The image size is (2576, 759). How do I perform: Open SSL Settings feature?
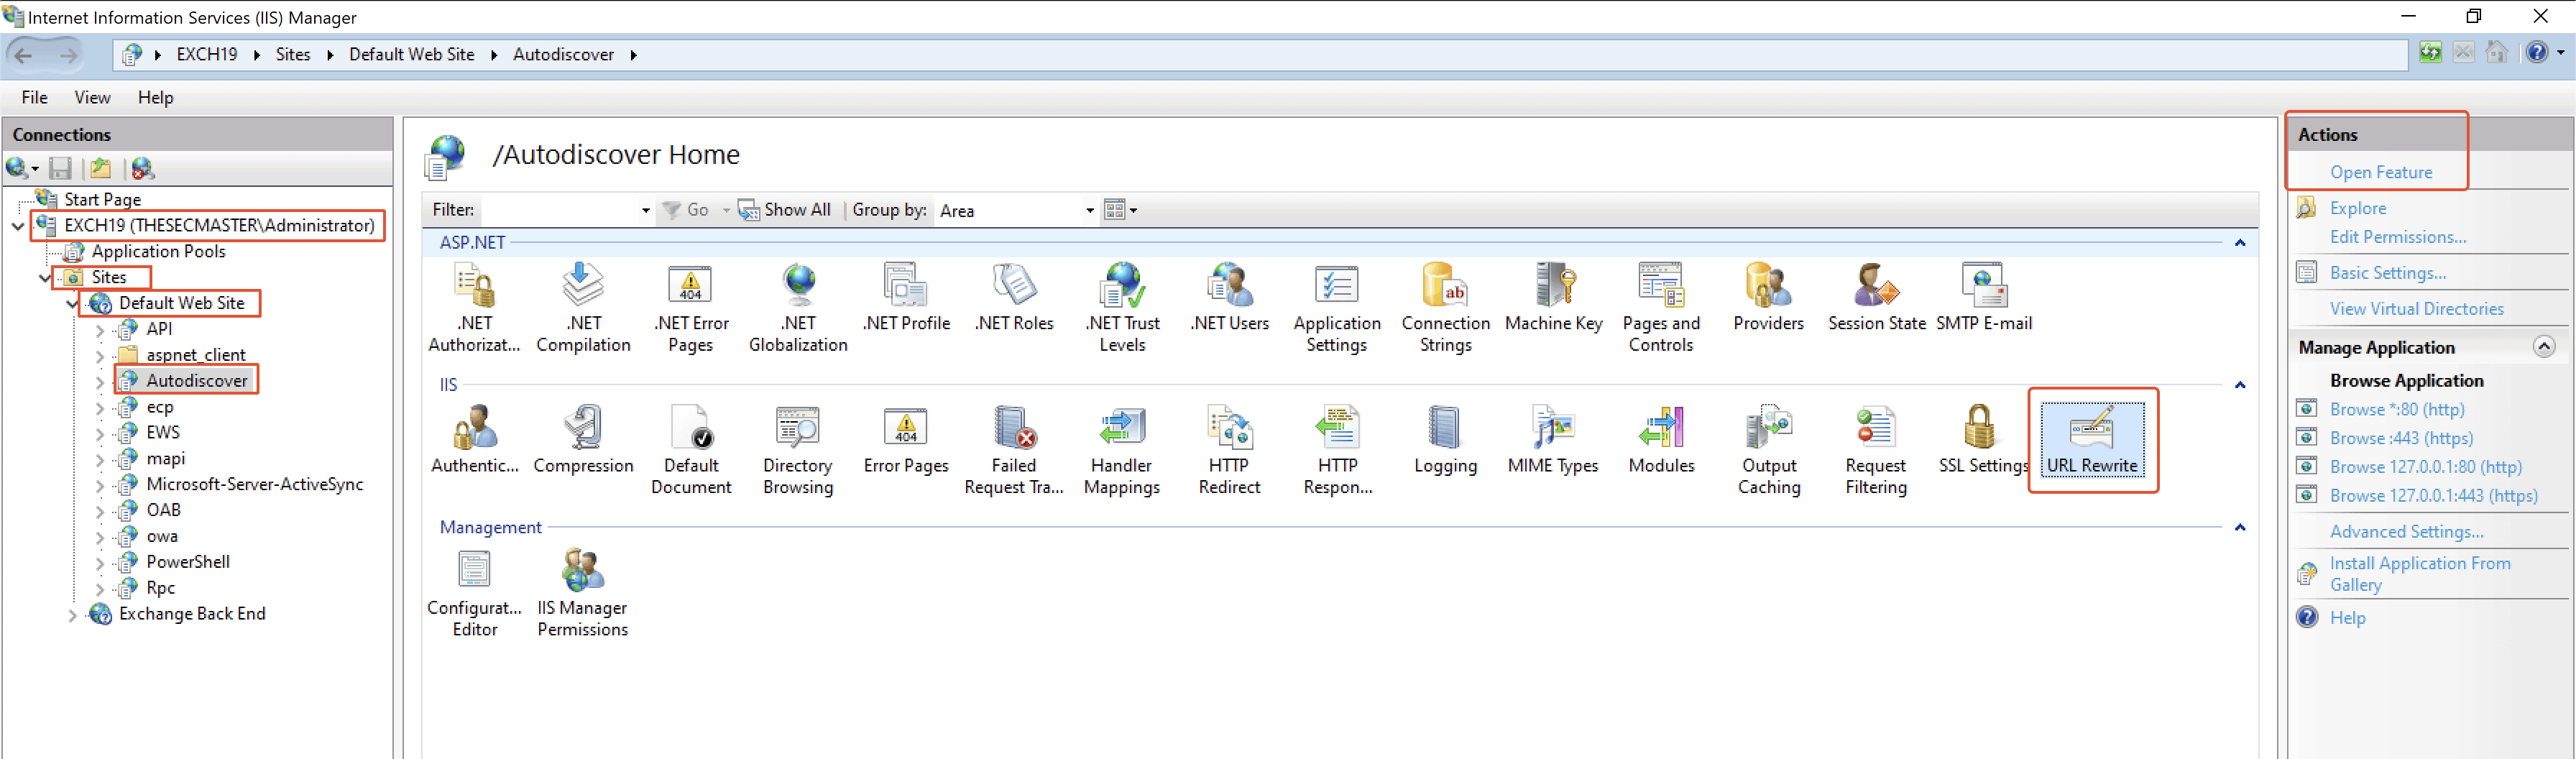(x=1982, y=440)
